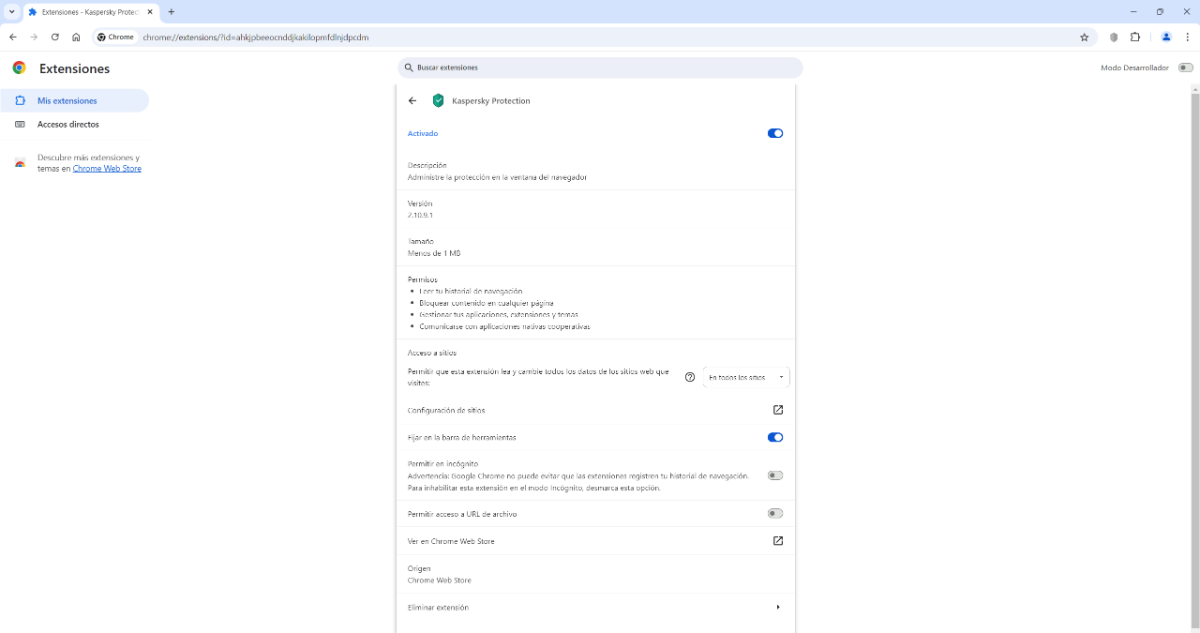Expand Eliminar extensión row arrow
The image size is (1200, 633).
[778, 607]
